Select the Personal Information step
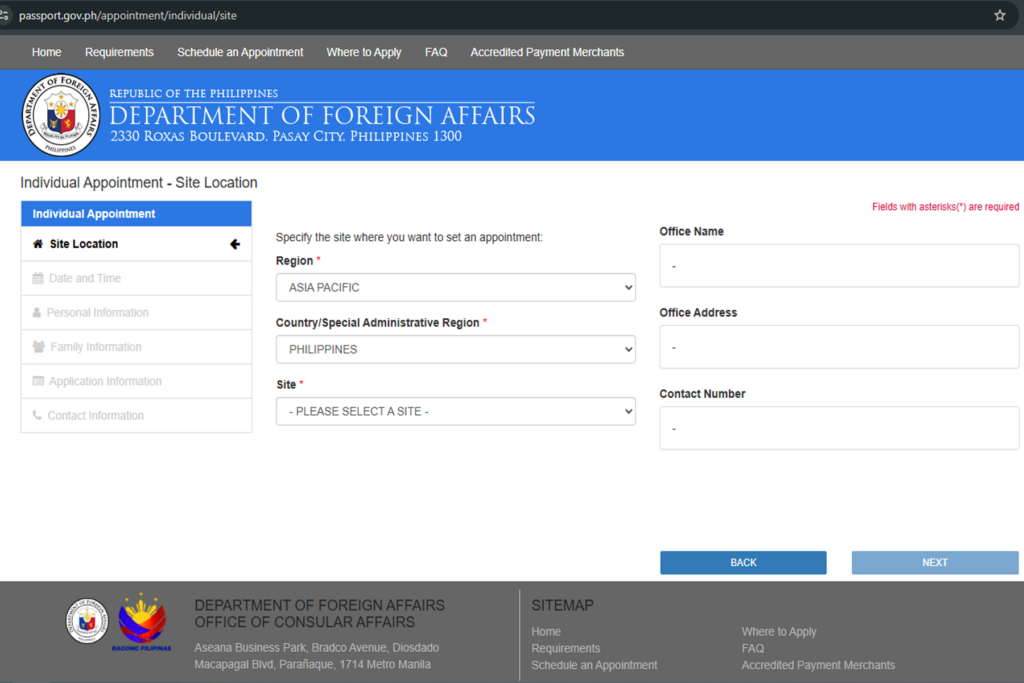Screen dimensions: 1024x683 136,313
